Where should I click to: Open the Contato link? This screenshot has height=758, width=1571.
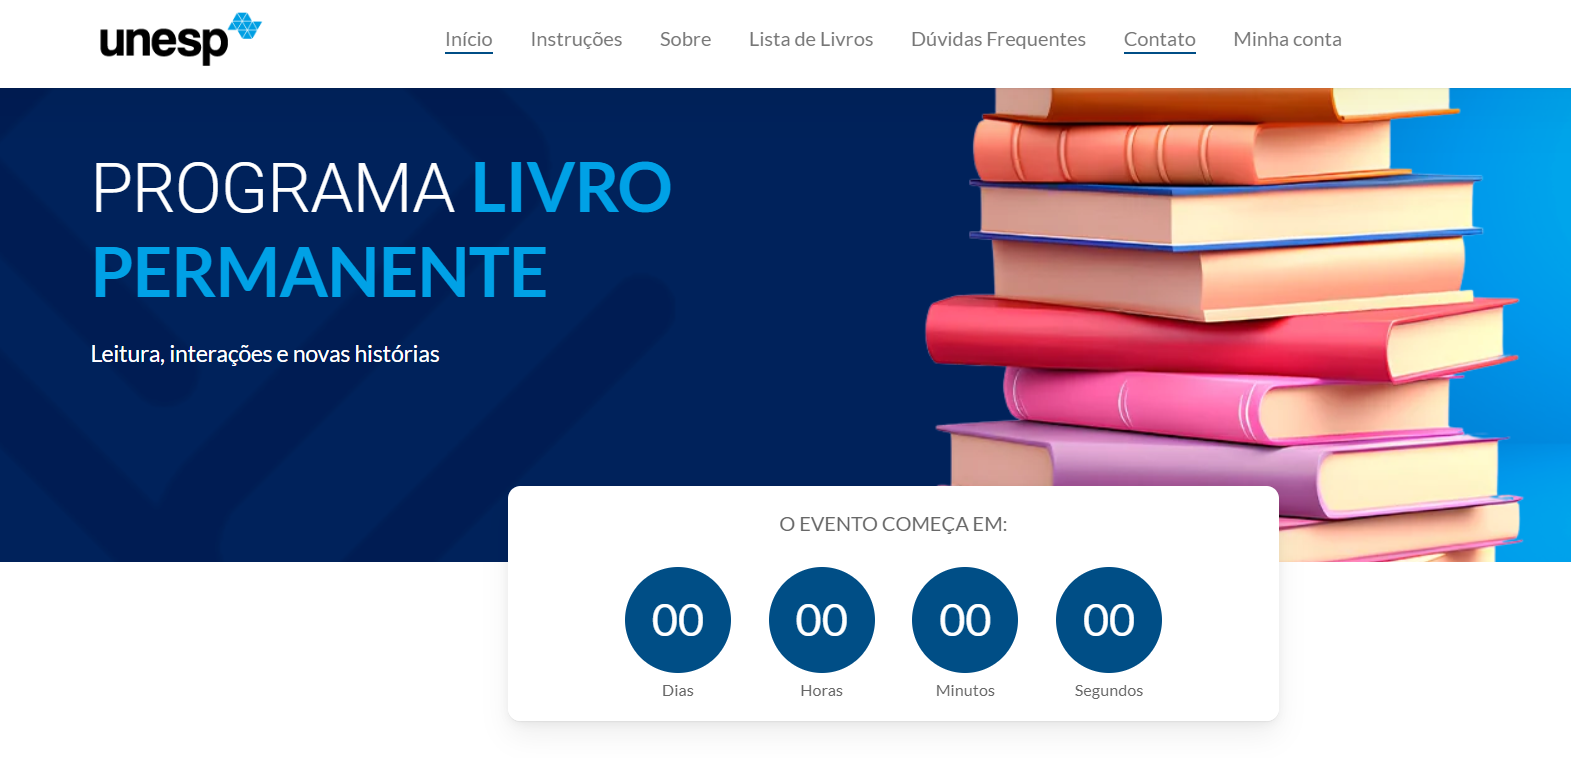pos(1160,39)
